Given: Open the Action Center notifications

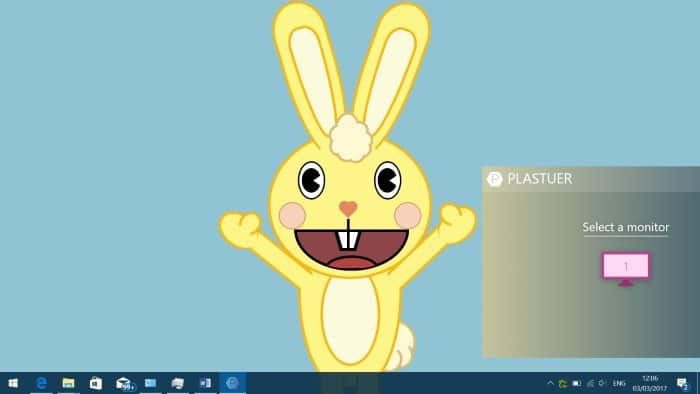Looking at the screenshot, I should point(682,383).
